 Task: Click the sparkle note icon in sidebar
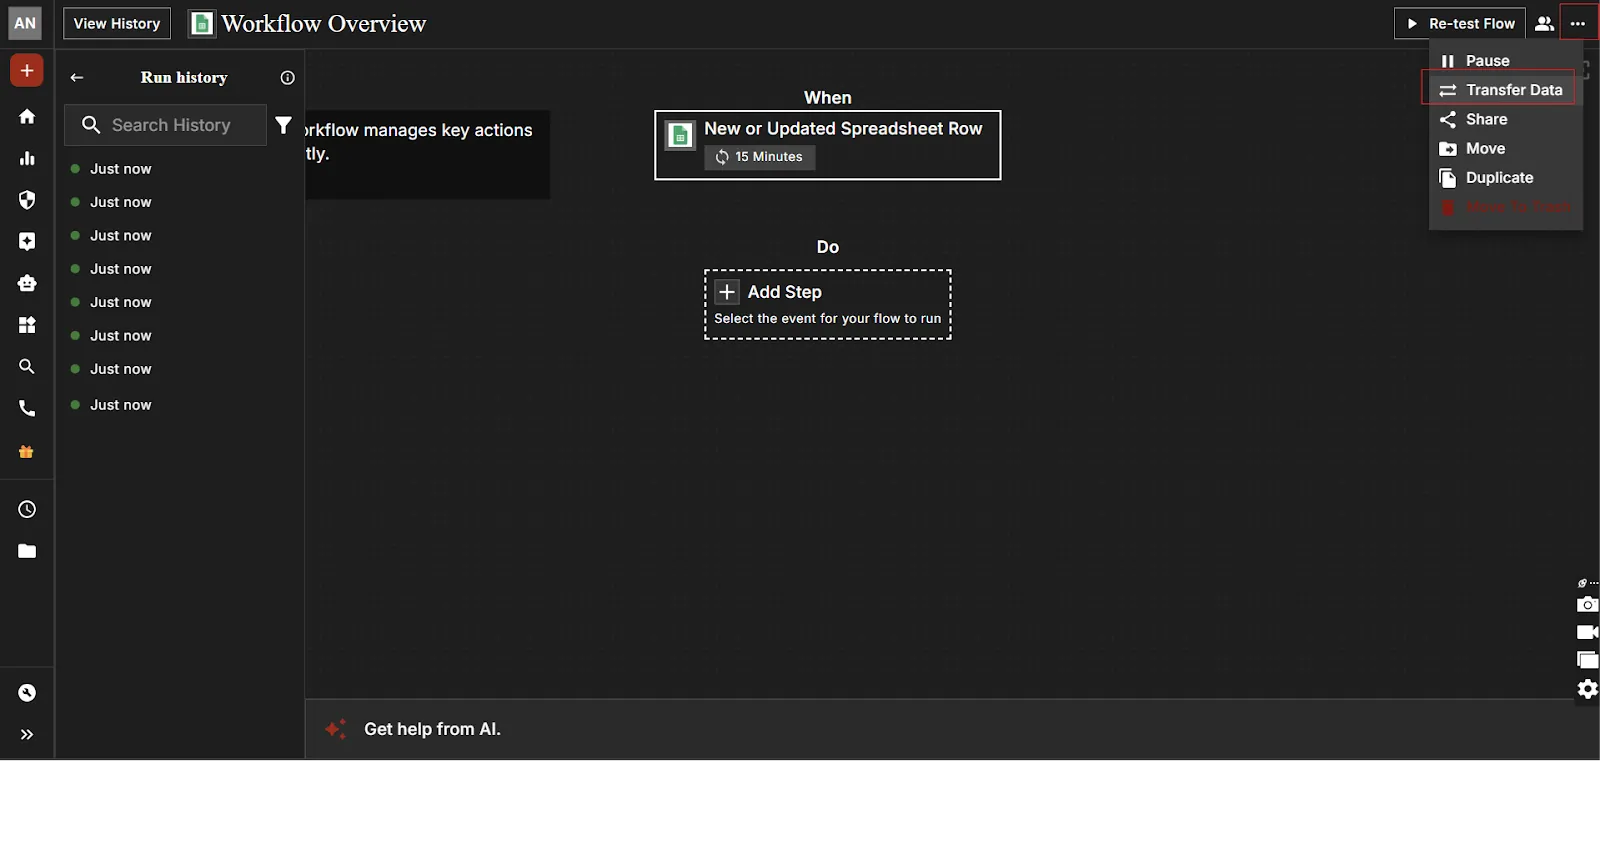click(x=27, y=241)
